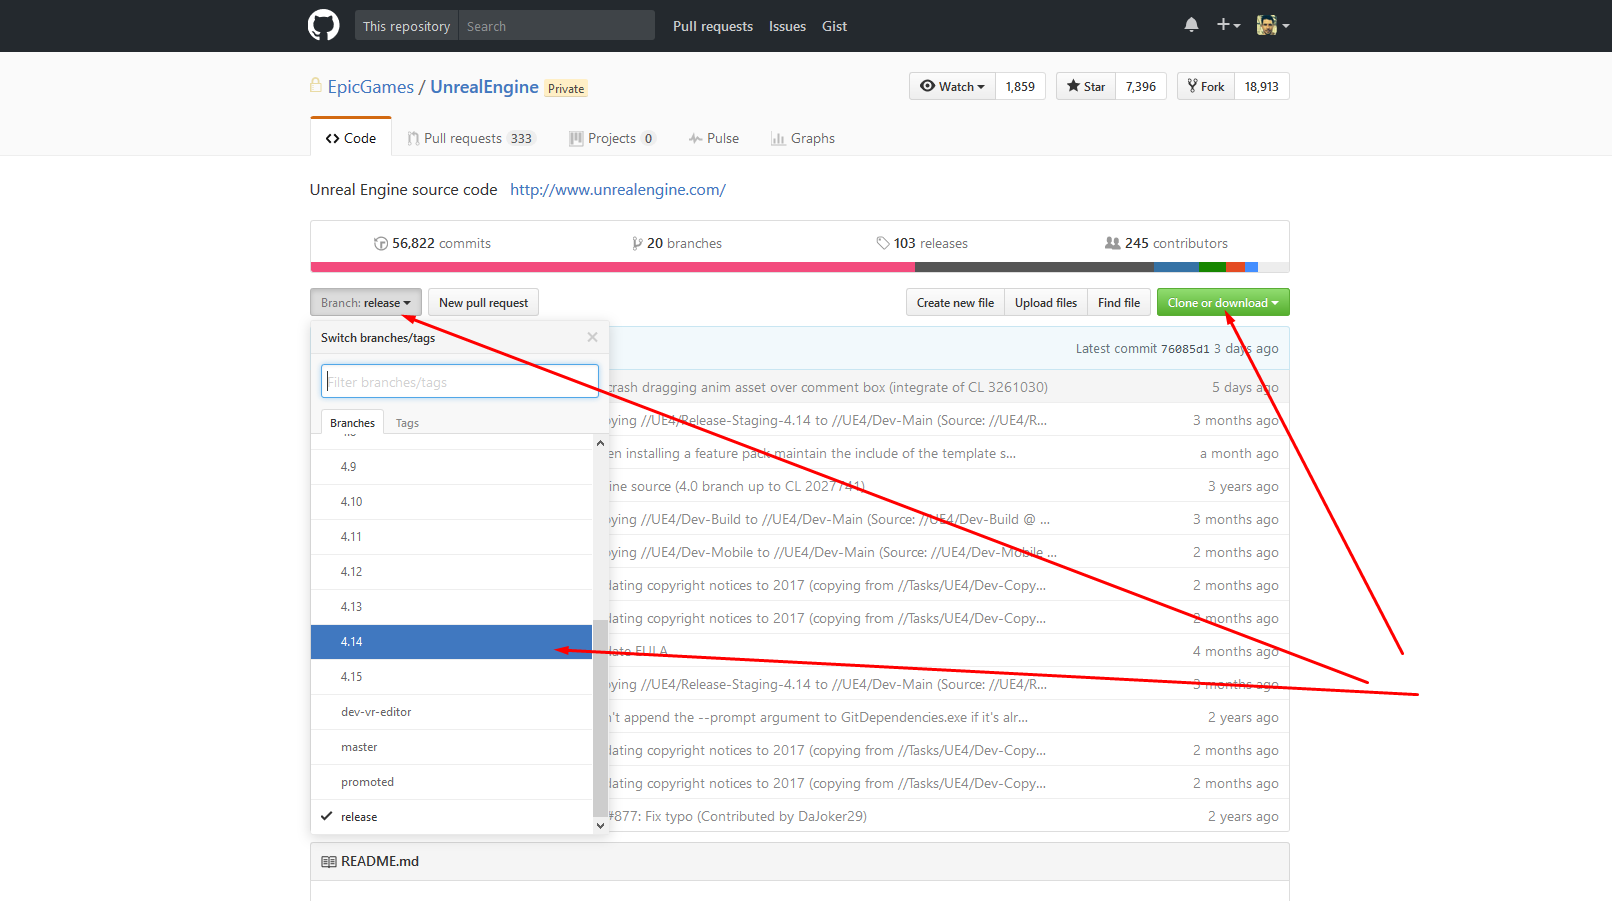This screenshot has height=901, width=1612.
Task: Select branch 4.15
Action: (x=452, y=677)
